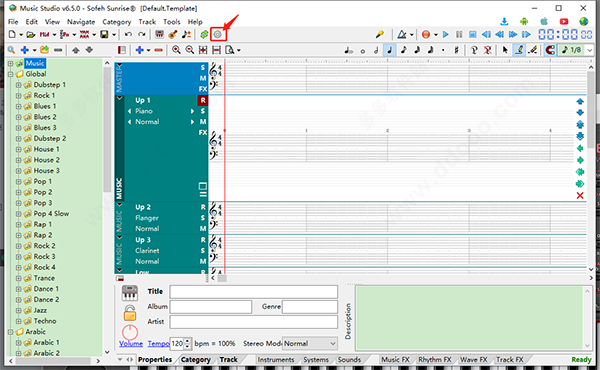The height and width of the screenshot is (370, 600).
Task: Select the whole note duration icon
Action: point(362,51)
